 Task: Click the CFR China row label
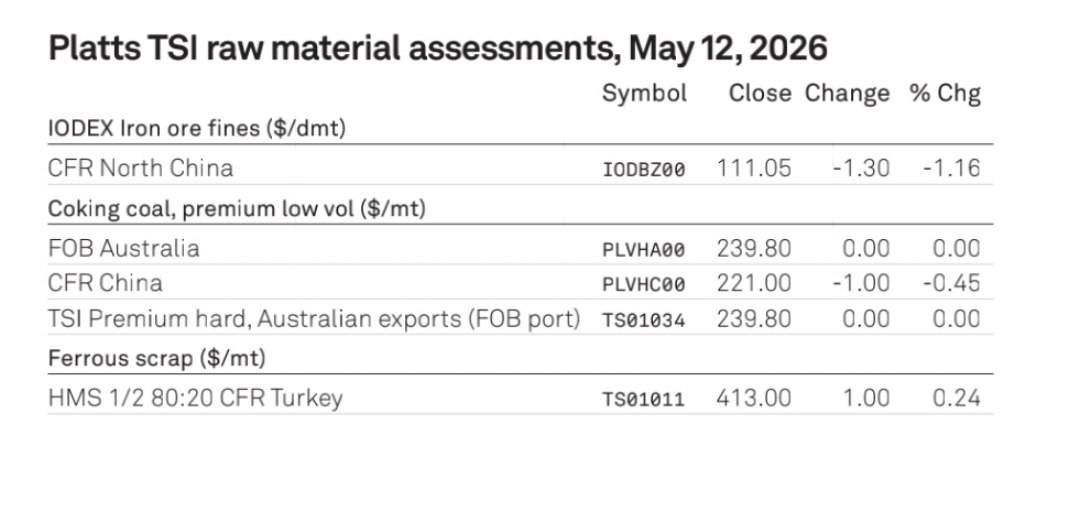[105, 283]
